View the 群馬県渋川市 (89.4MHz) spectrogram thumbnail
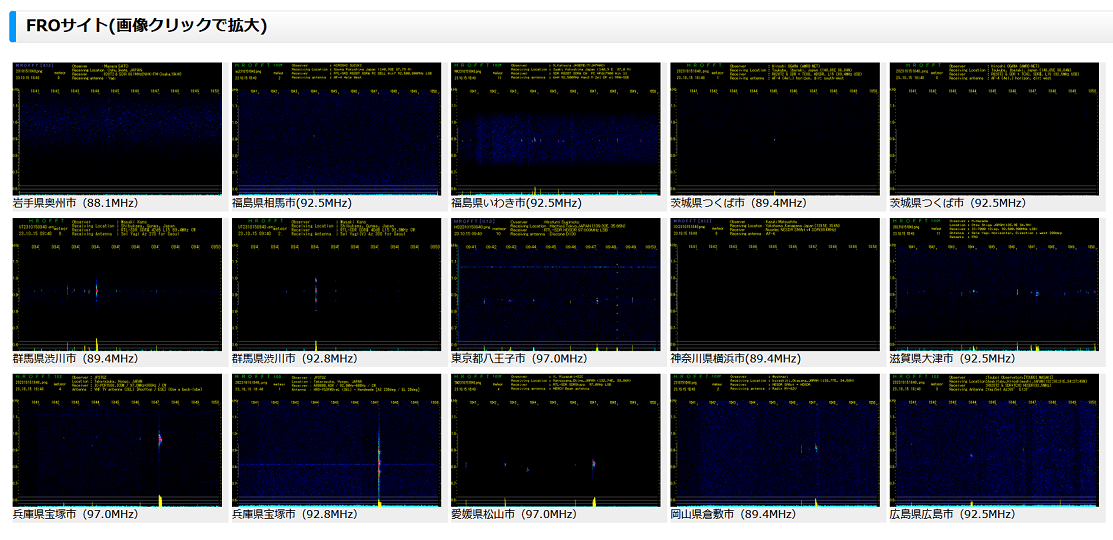The width and height of the screenshot is (1113, 540). coord(117,285)
